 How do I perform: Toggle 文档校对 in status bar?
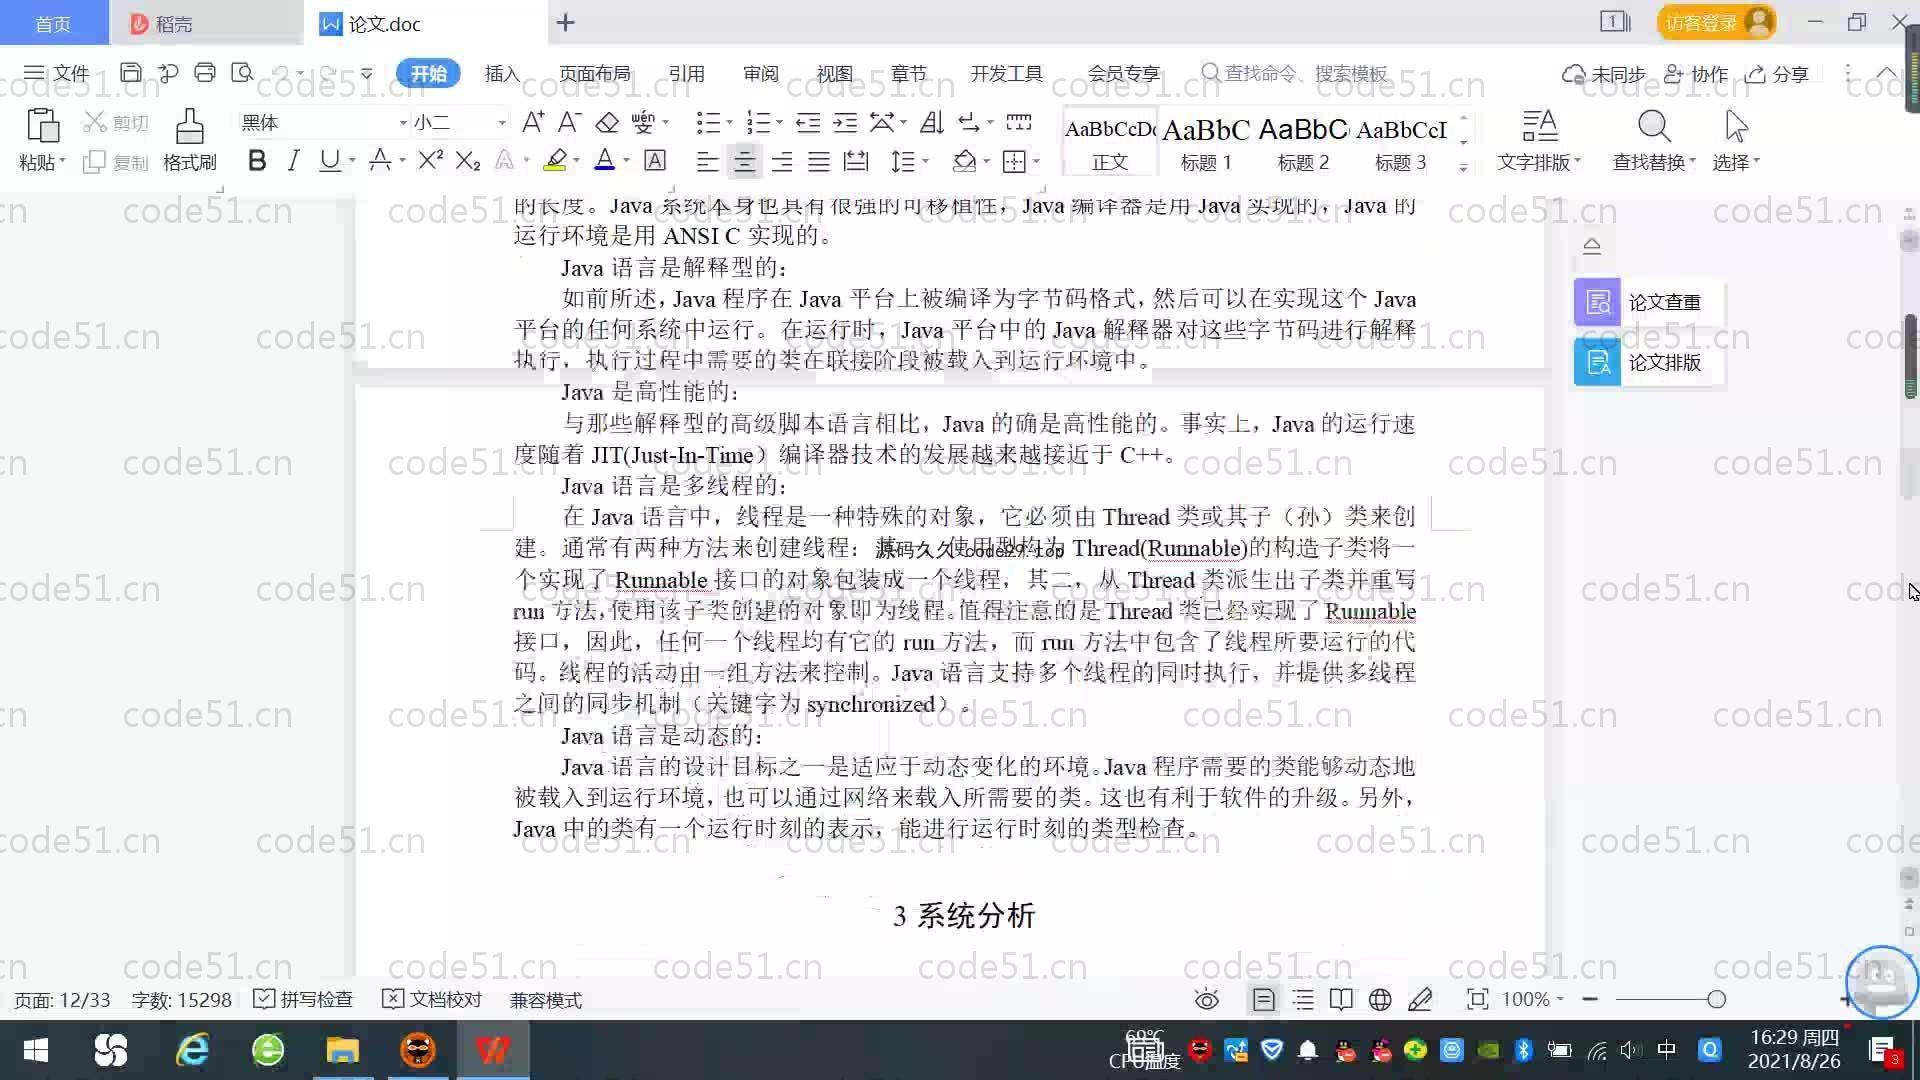[x=432, y=999]
